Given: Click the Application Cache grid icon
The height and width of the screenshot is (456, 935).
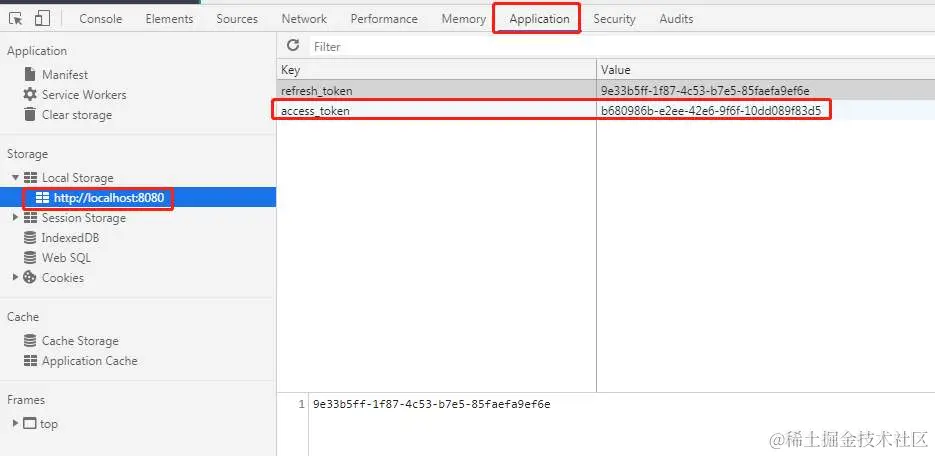Looking at the screenshot, I should click(x=30, y=361).
